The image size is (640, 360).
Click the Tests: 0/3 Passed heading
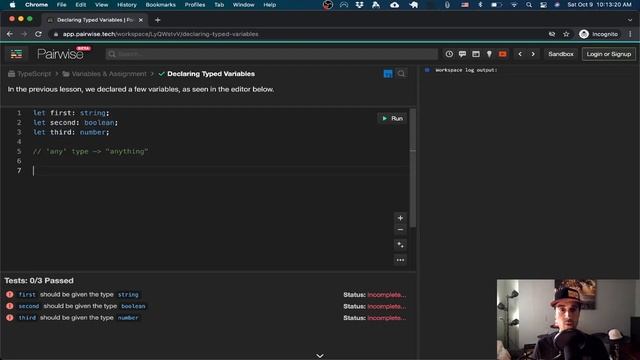pyautogui.click(x=39, y=281)
